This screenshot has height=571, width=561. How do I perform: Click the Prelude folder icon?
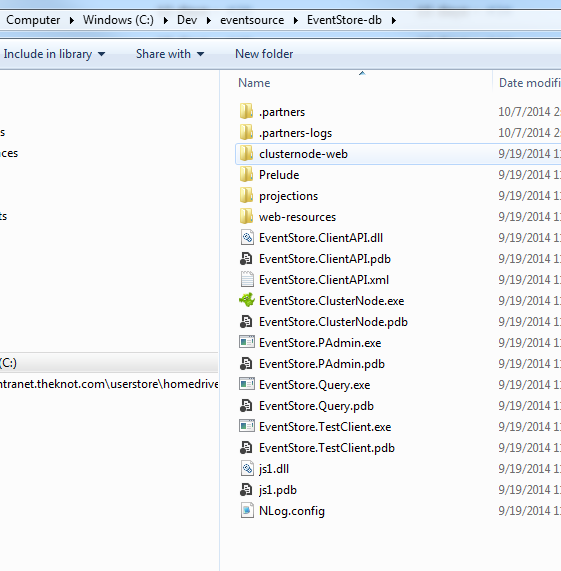(246, 174)
